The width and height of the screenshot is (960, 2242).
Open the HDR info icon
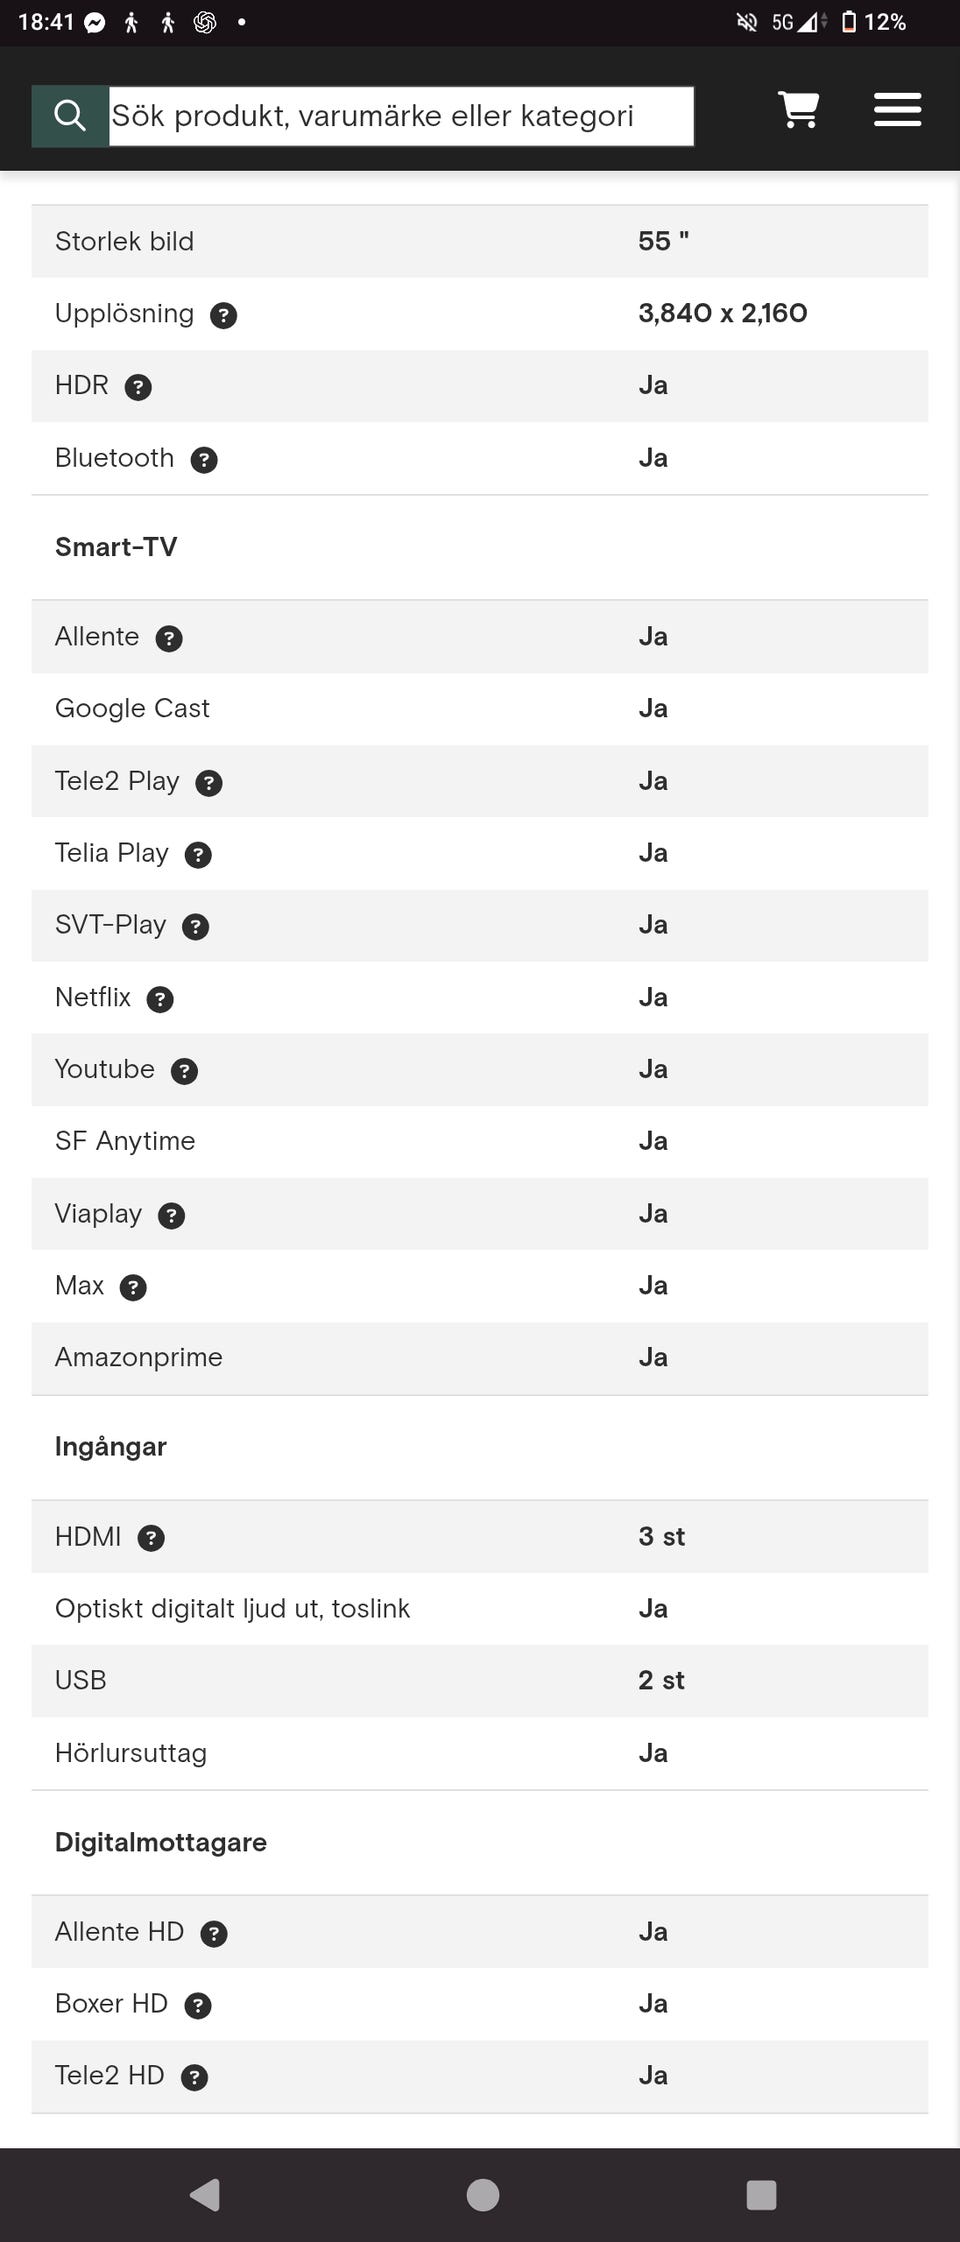click(x=138, y=388)
